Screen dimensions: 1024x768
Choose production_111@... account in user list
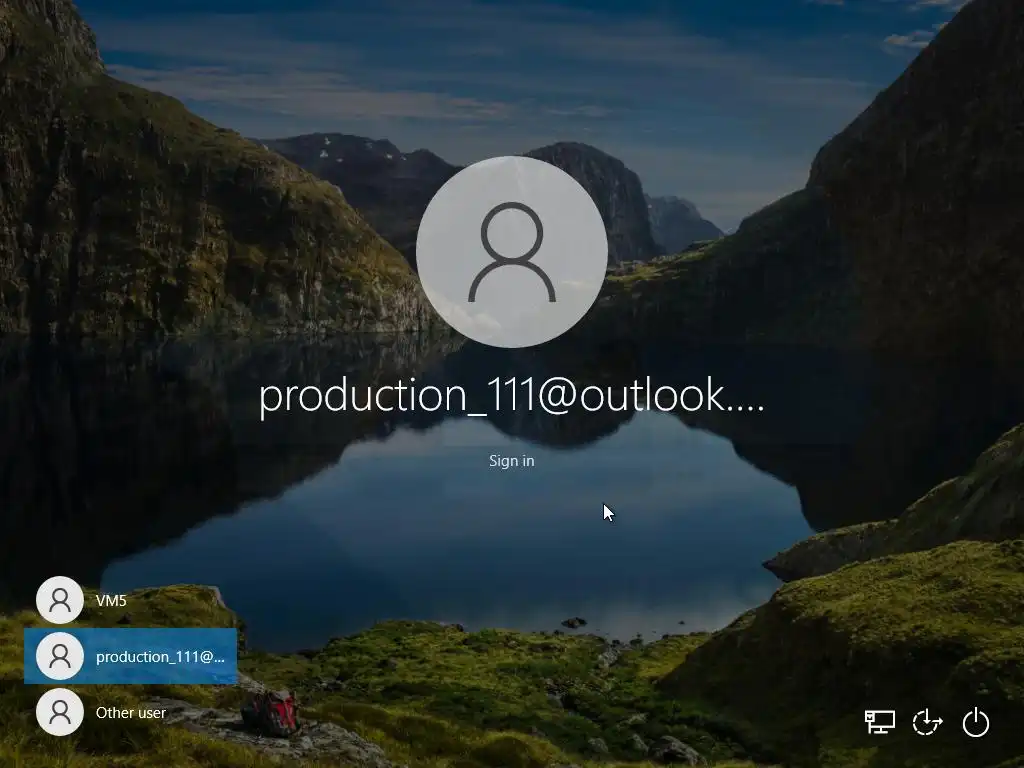[x=131, y=656]
